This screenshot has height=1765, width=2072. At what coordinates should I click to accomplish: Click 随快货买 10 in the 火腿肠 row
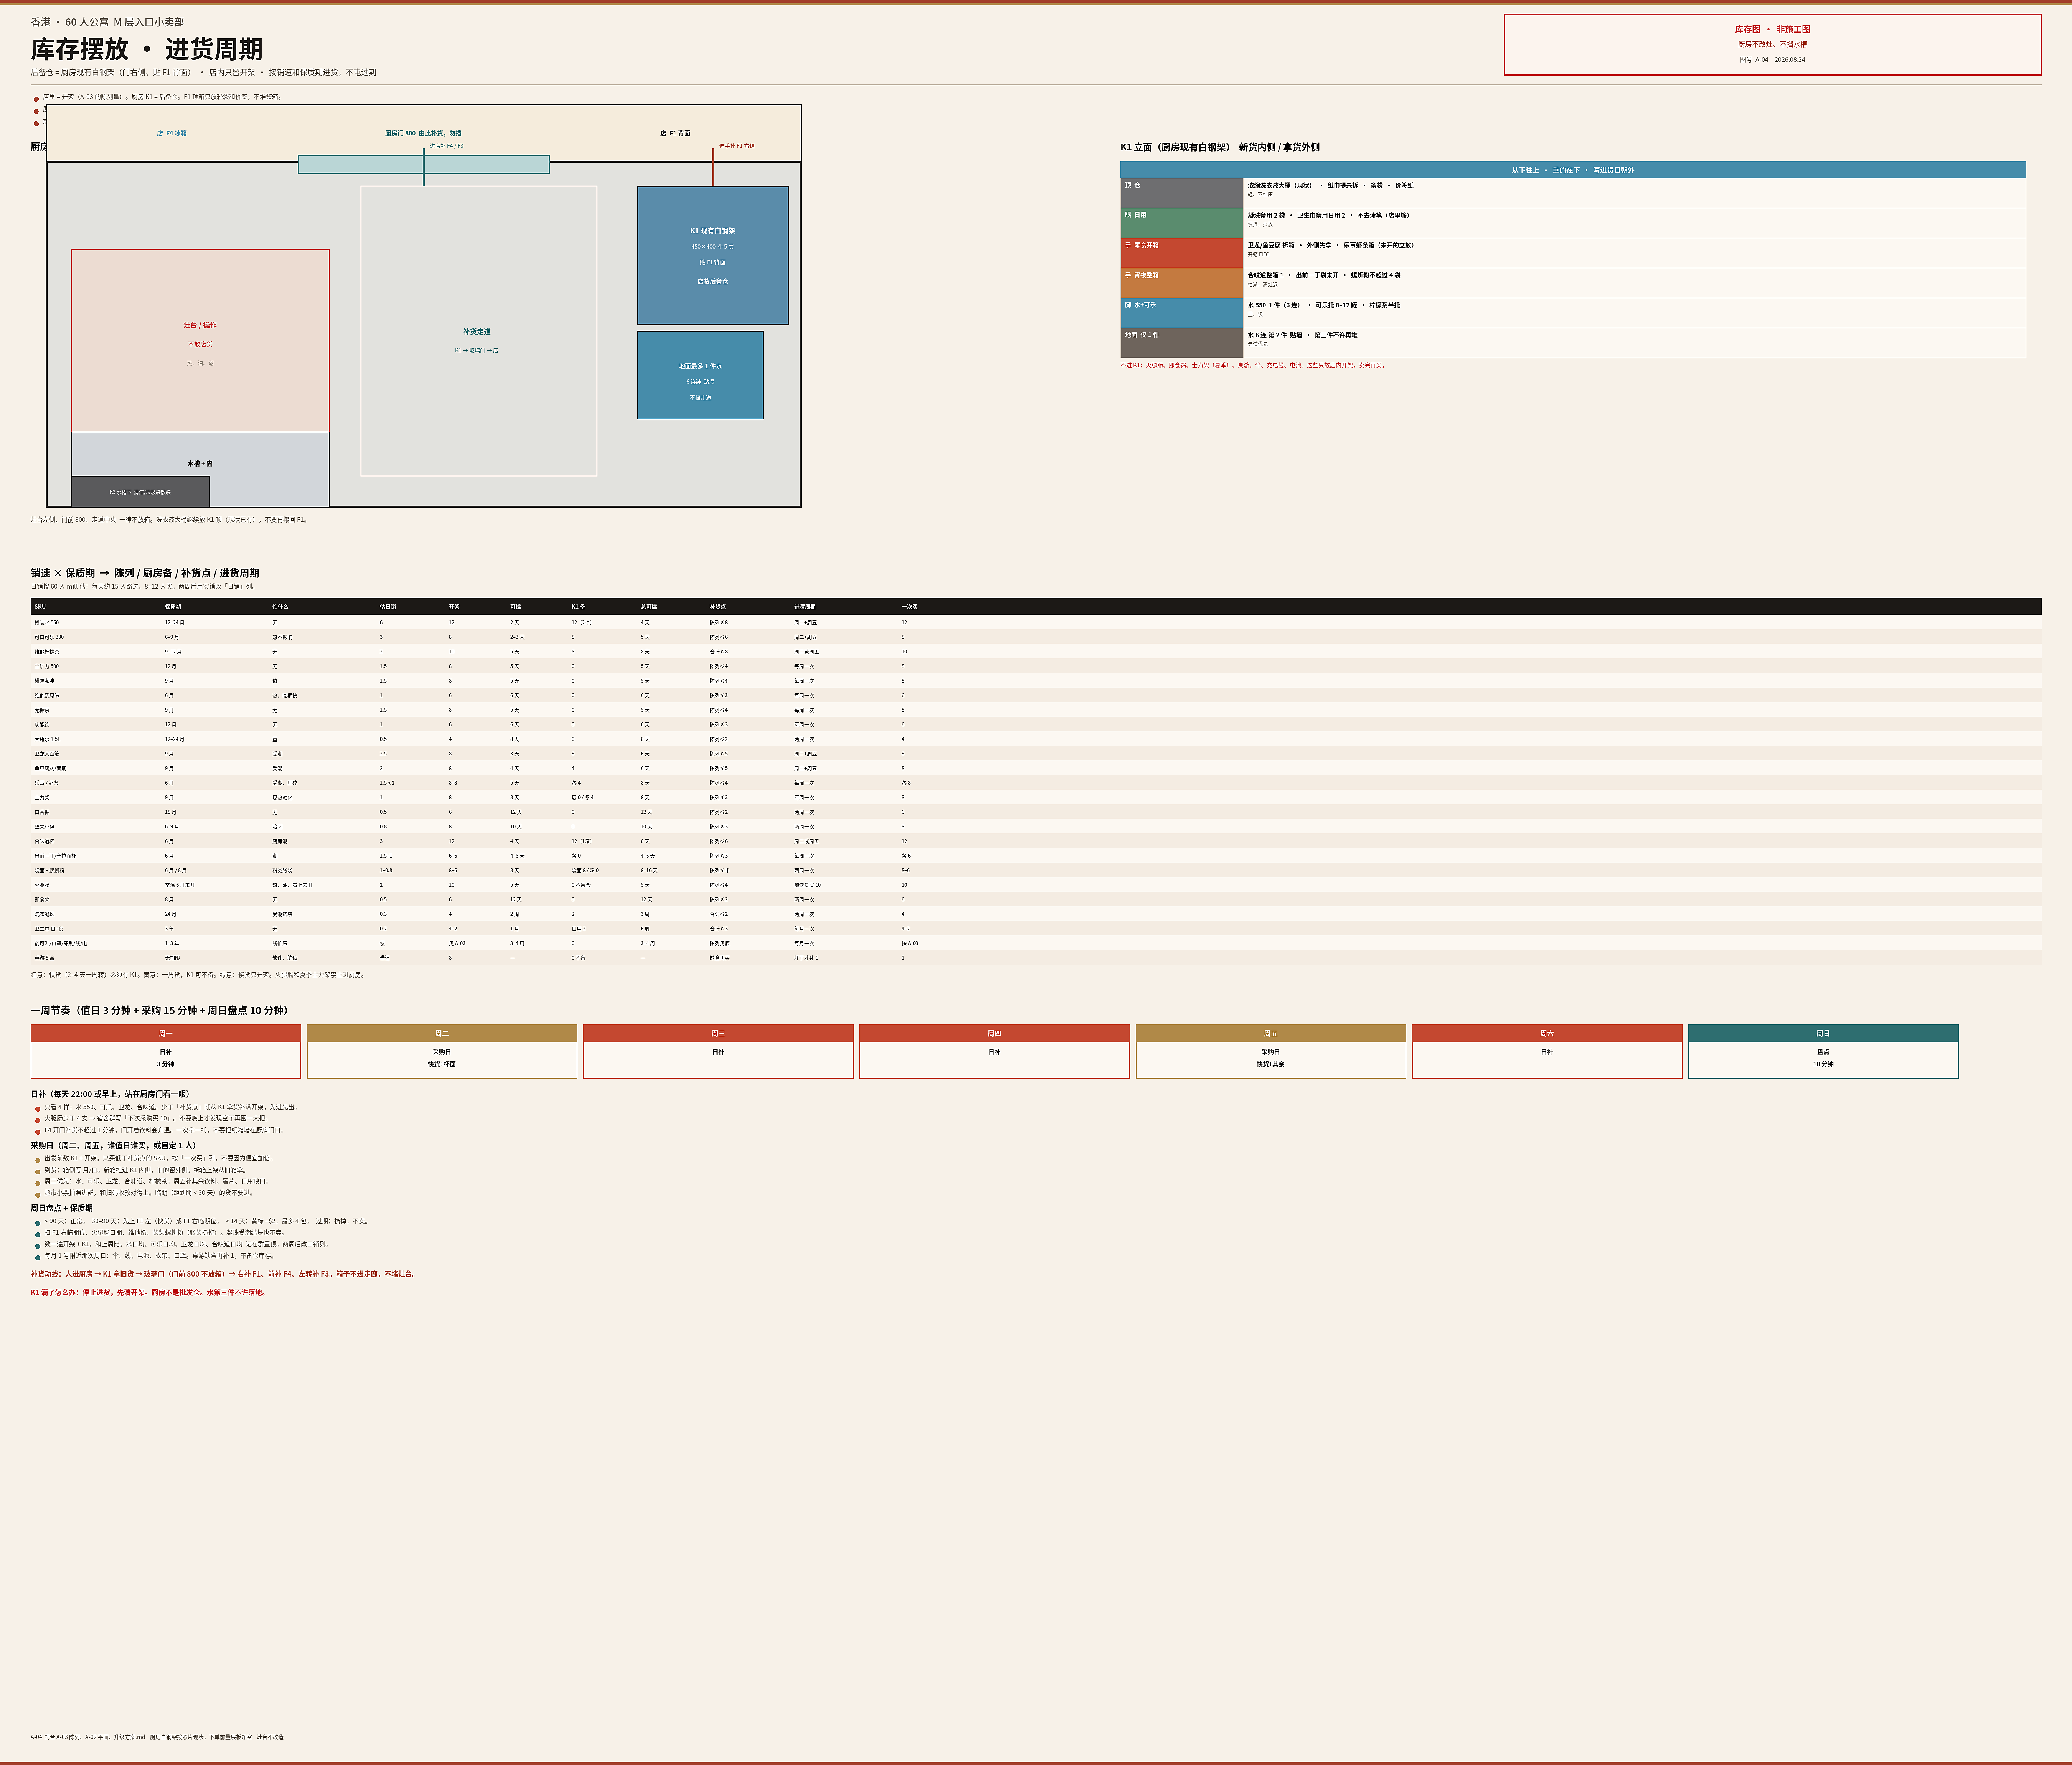(808, 885)
